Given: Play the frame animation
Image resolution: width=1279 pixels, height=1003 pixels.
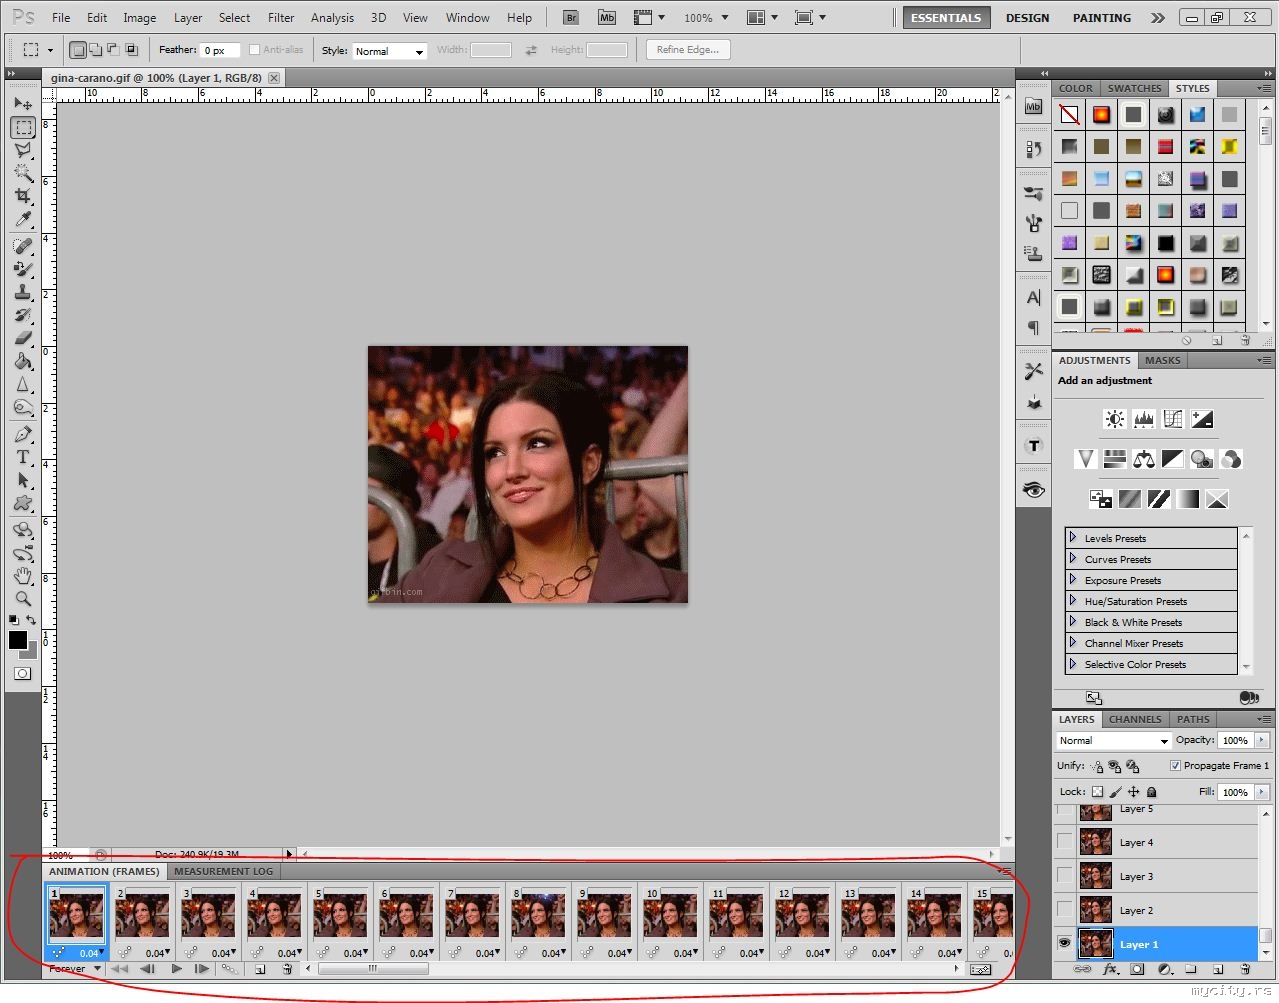Looking at the screenshot, I should coord(176,969).
